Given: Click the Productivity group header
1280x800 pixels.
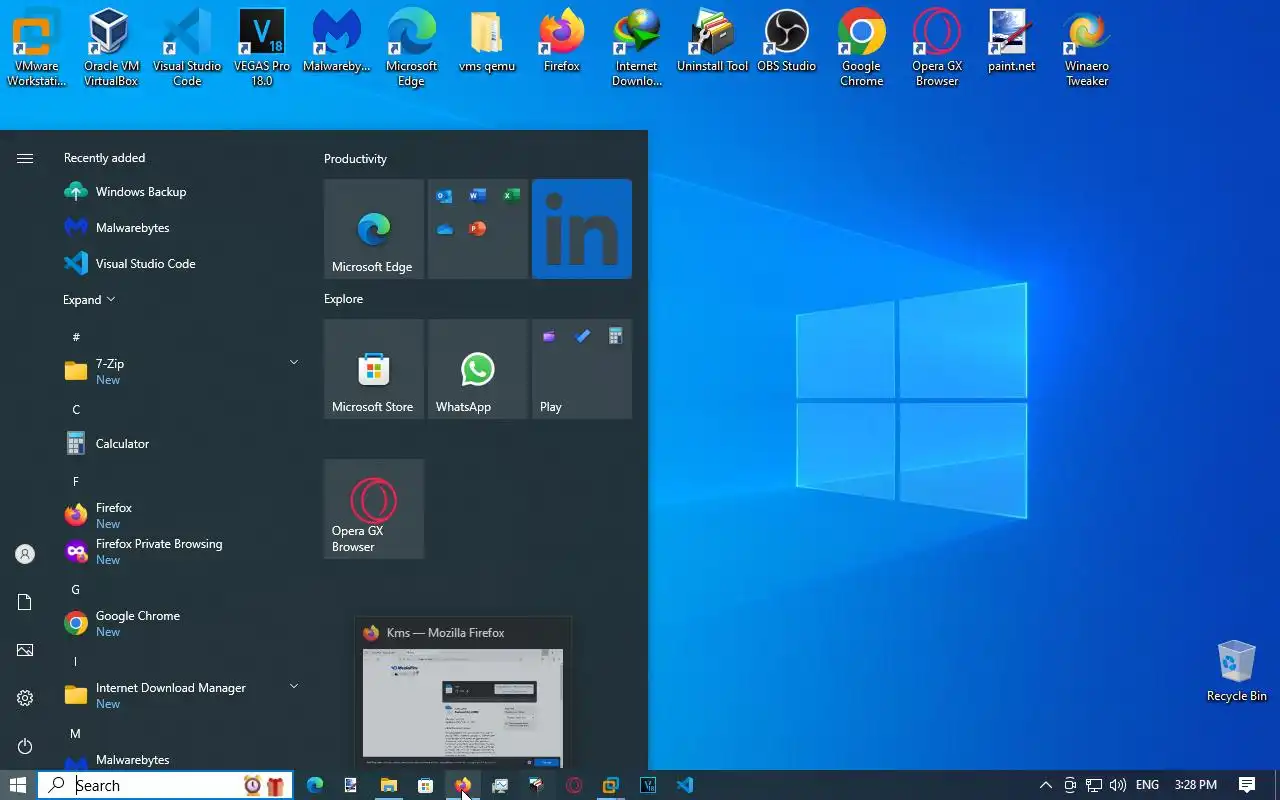Looking at the screenshot, I should [355, 159].
